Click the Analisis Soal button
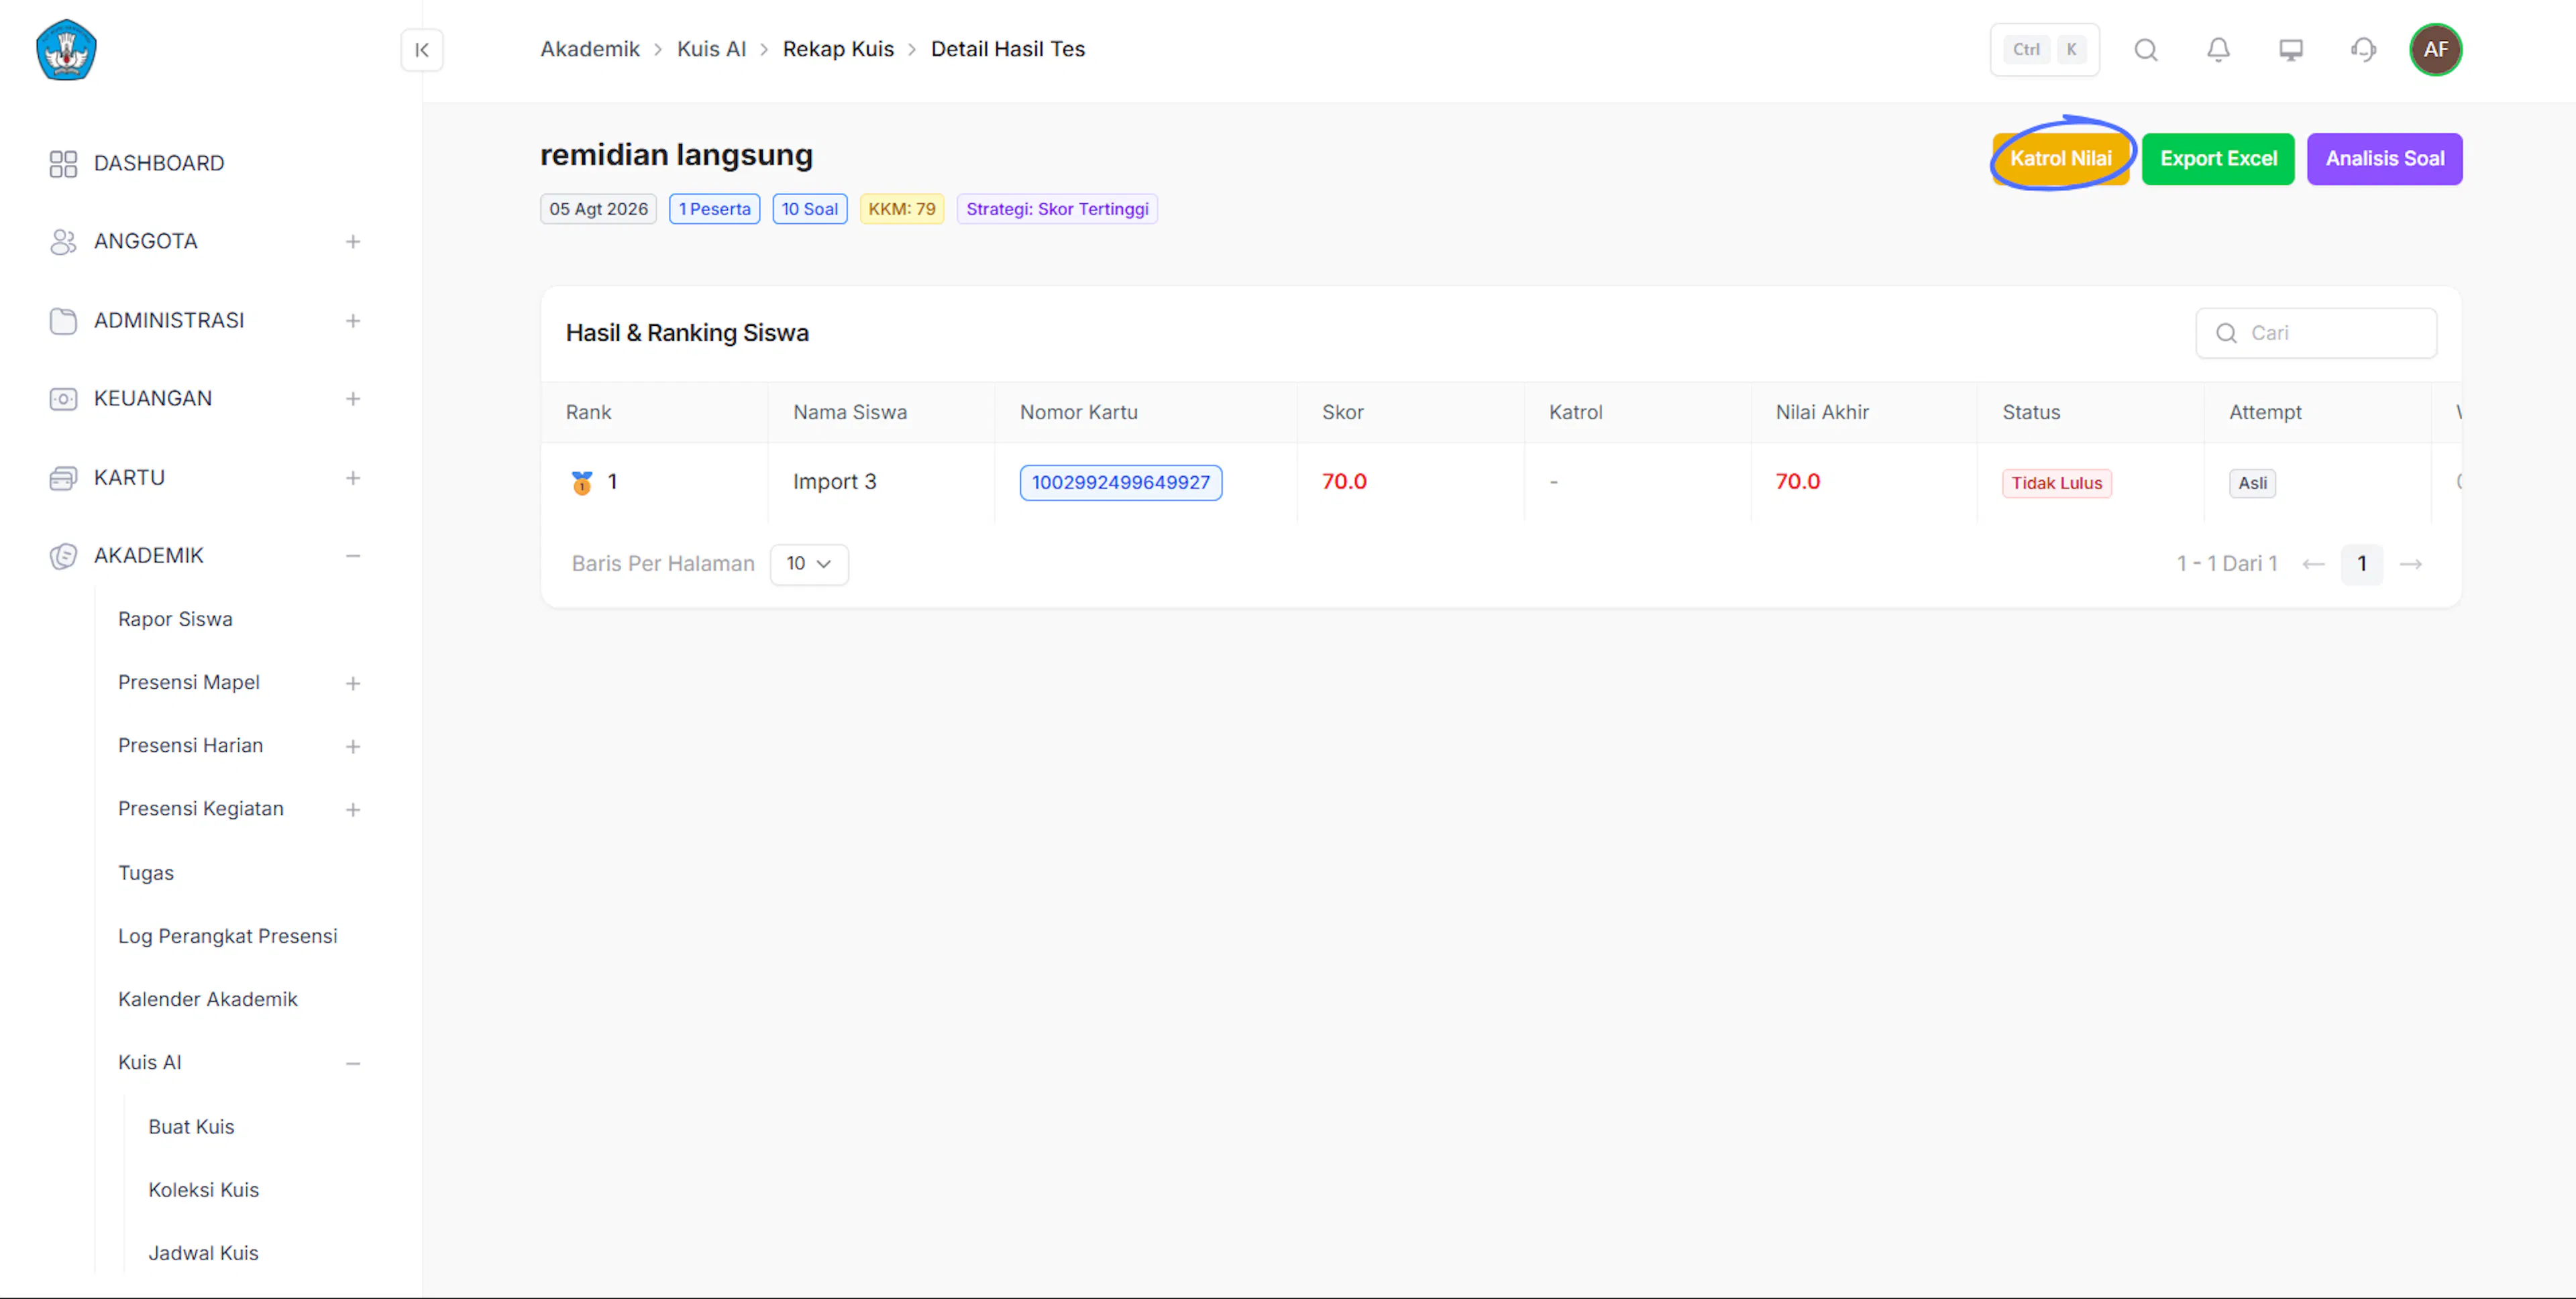 2384,159
